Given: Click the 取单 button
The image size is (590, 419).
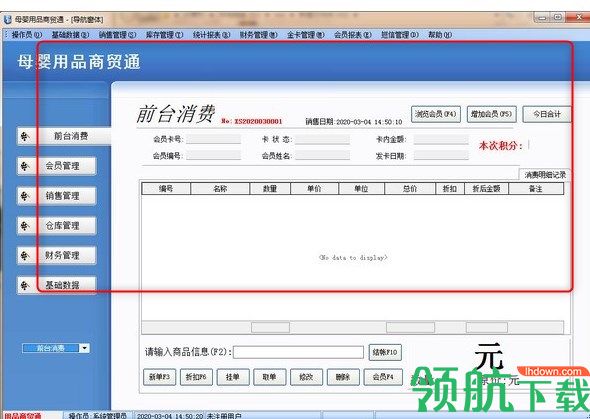Looking at the screenshot, I should click(x=269, y=377).
